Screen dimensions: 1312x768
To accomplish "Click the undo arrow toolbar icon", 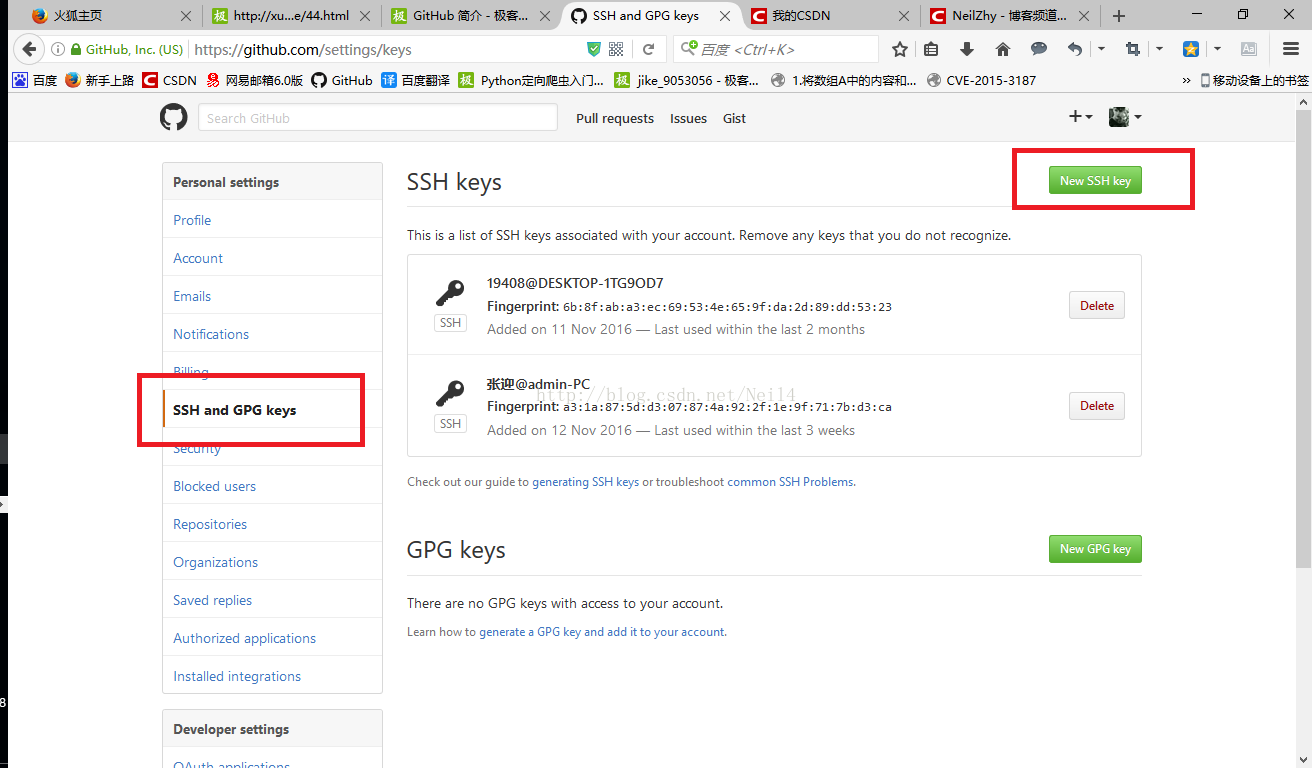I will pos(1075,49).
